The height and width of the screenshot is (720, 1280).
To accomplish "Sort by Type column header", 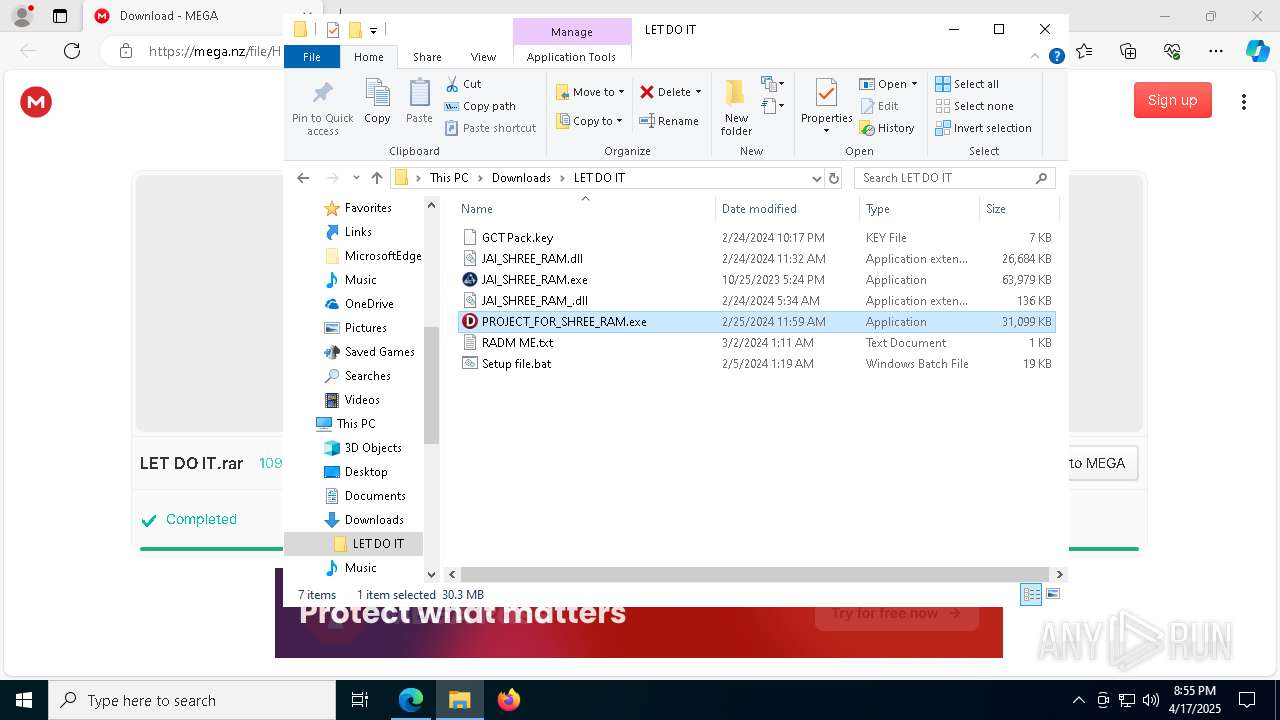I will [x=919, y=209].
